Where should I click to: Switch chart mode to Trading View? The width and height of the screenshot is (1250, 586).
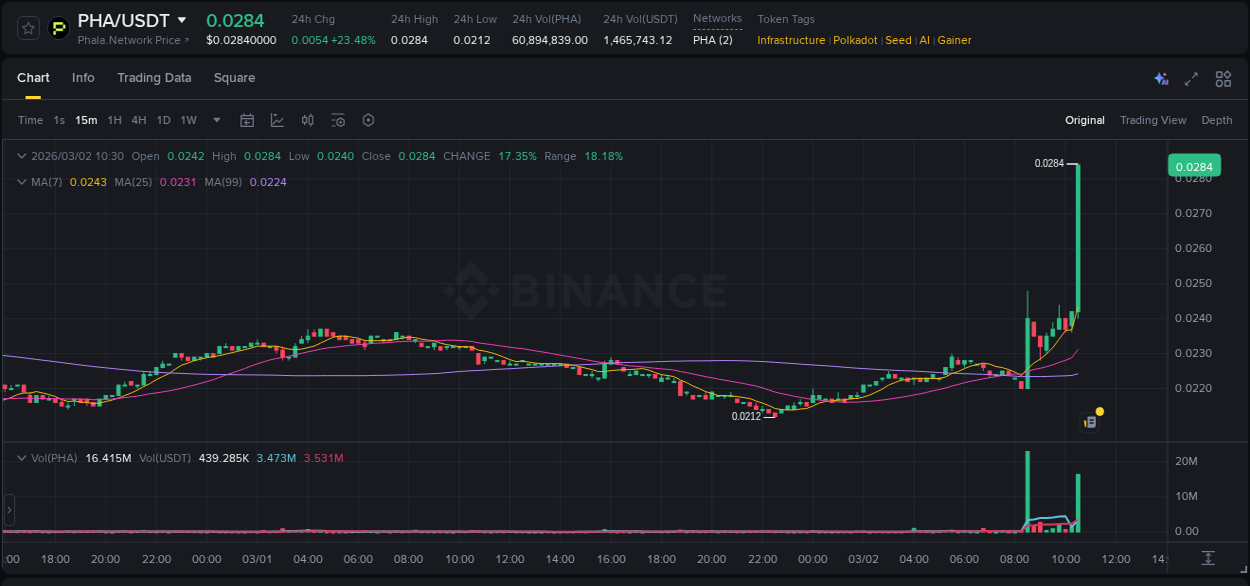click(x=1152, y=120)
